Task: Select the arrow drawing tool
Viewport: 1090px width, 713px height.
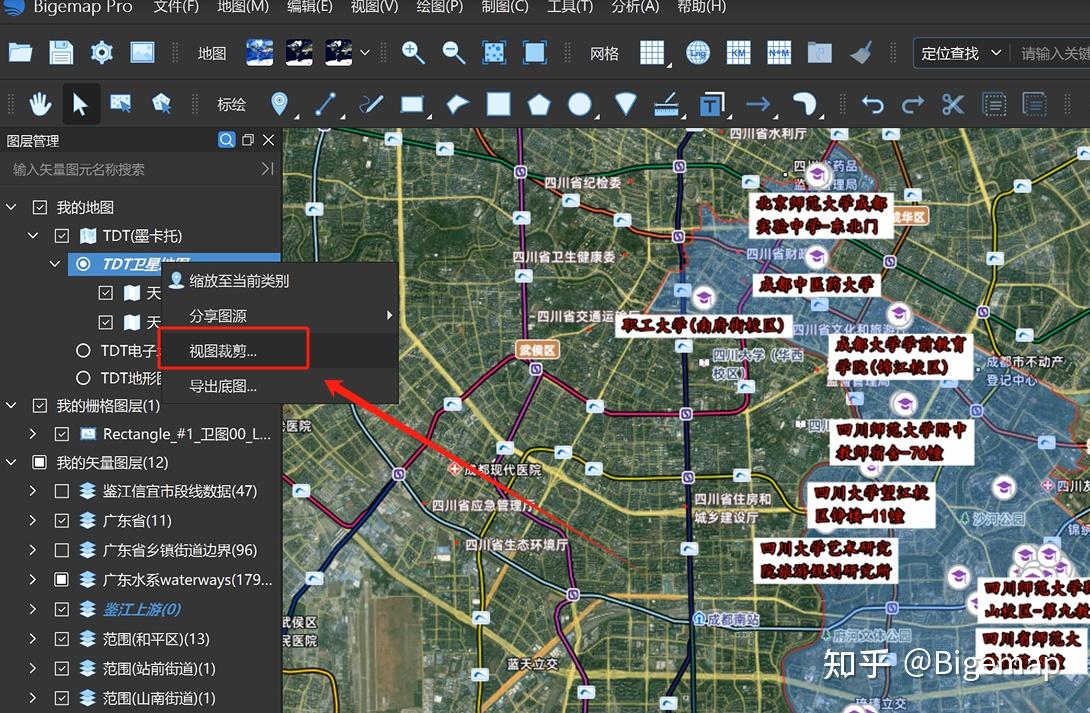Action: click(758, 104)
